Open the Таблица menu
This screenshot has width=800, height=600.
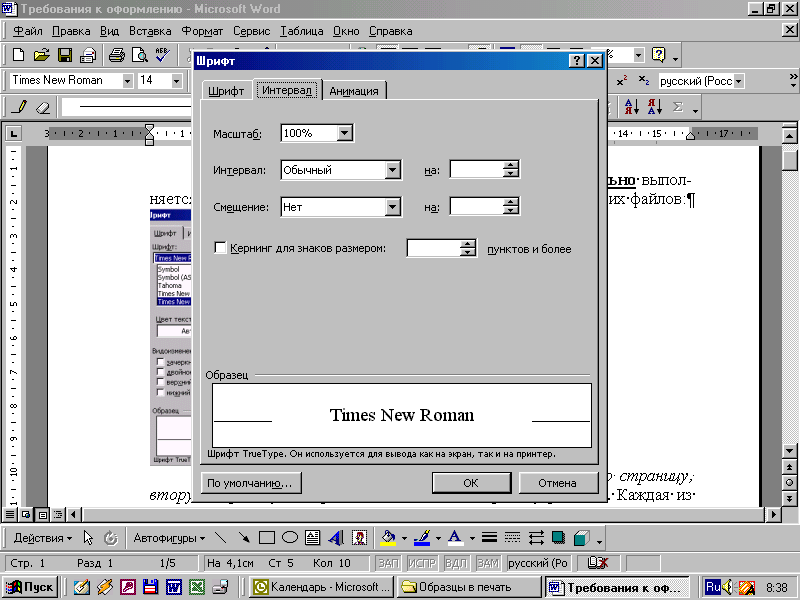[x=301, y=31]
